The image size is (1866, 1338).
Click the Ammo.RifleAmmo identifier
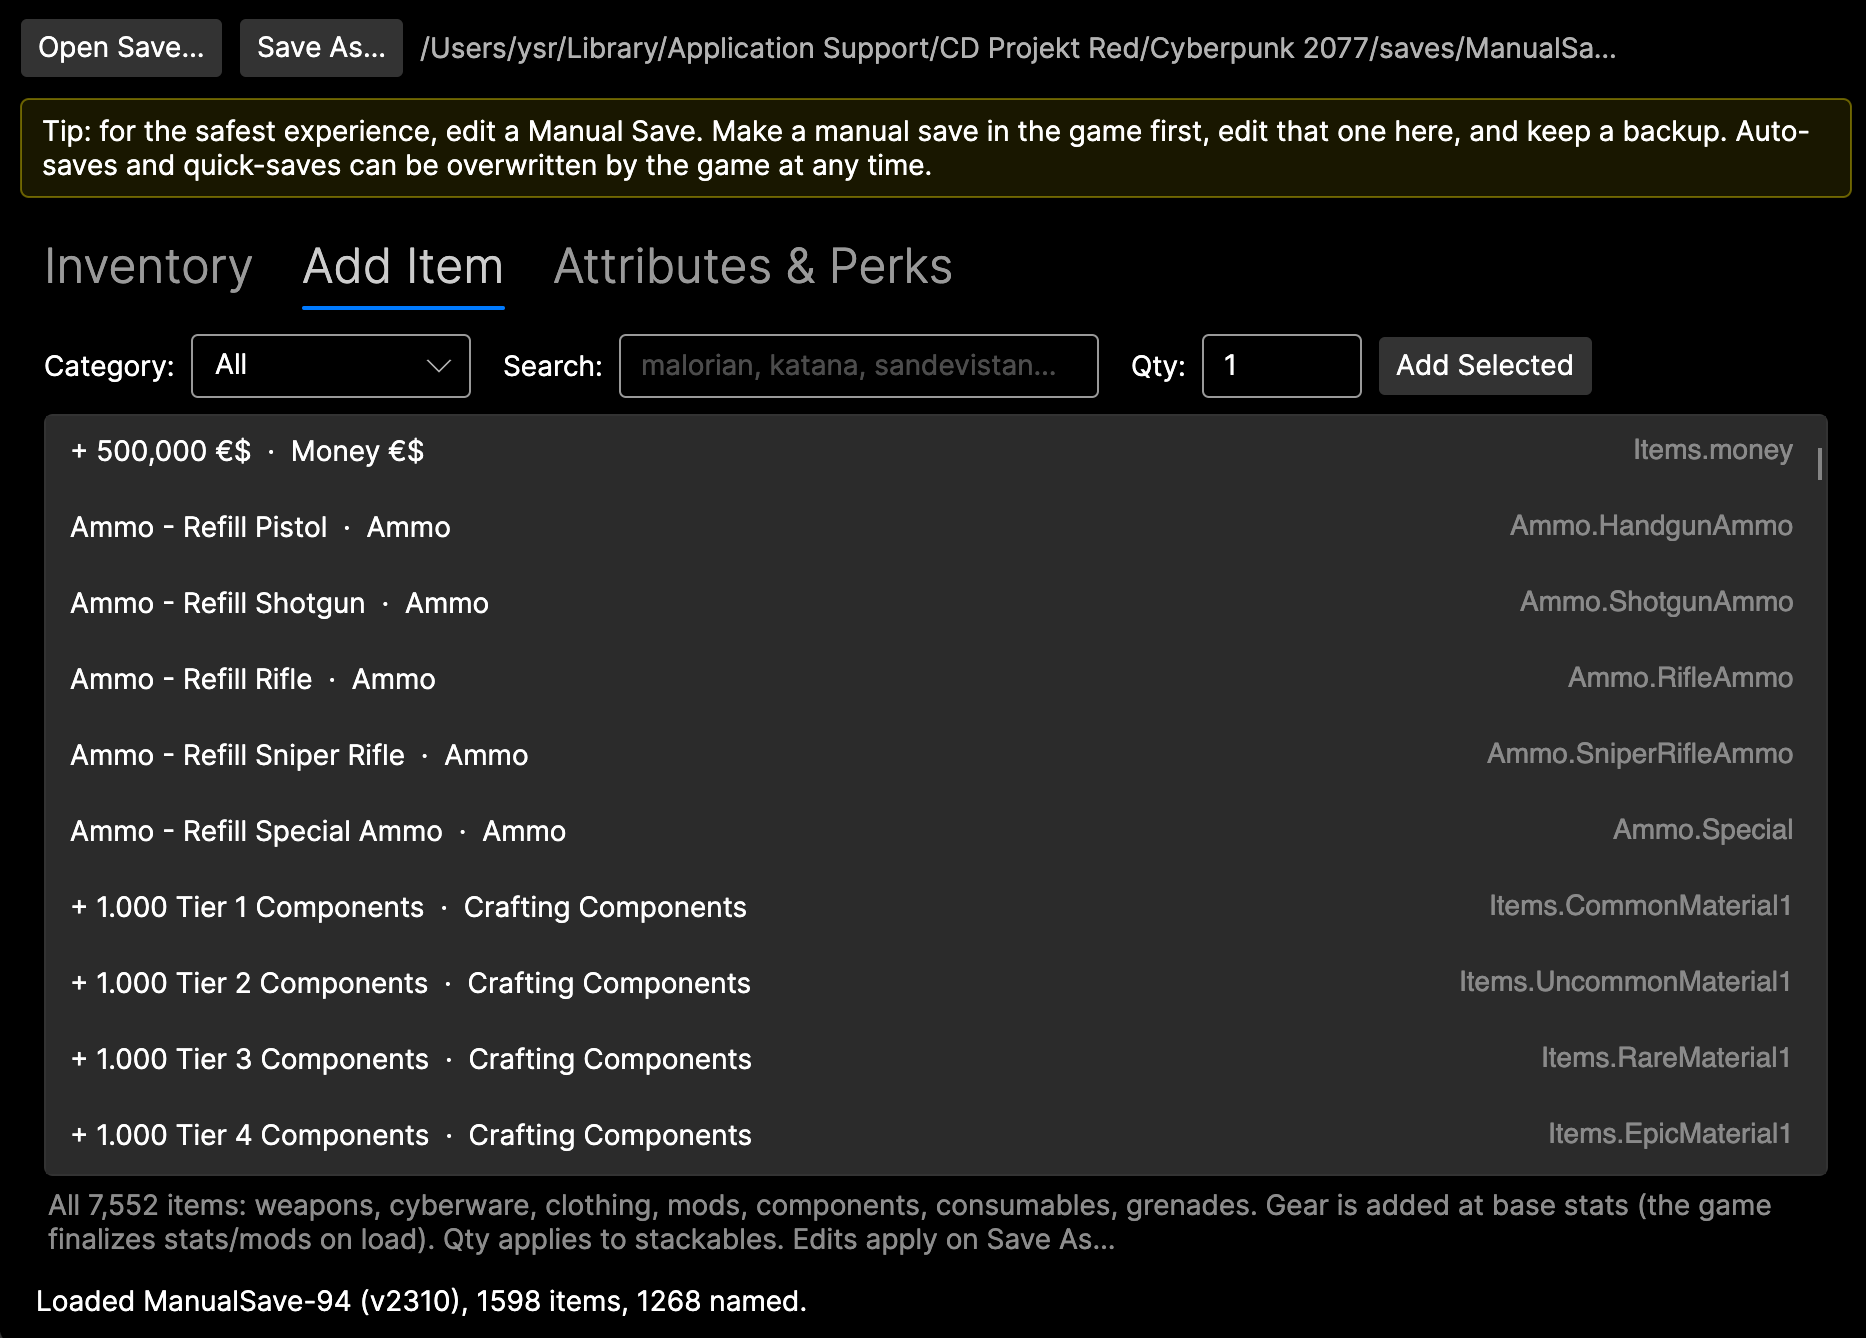point(1680,678)
